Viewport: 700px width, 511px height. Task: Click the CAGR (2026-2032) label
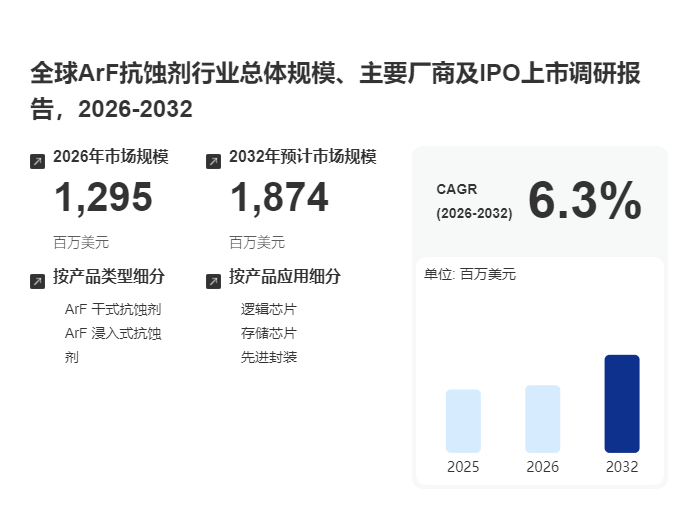[474, 201]
